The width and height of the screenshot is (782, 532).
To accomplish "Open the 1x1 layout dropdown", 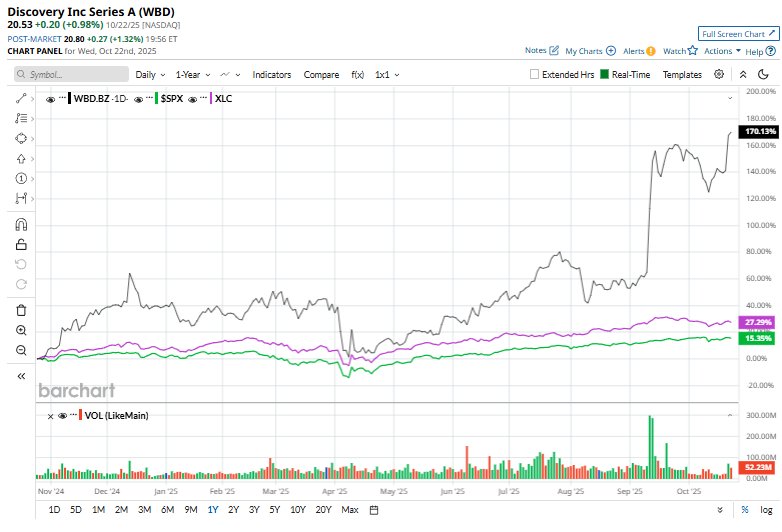I will [387, 74].
